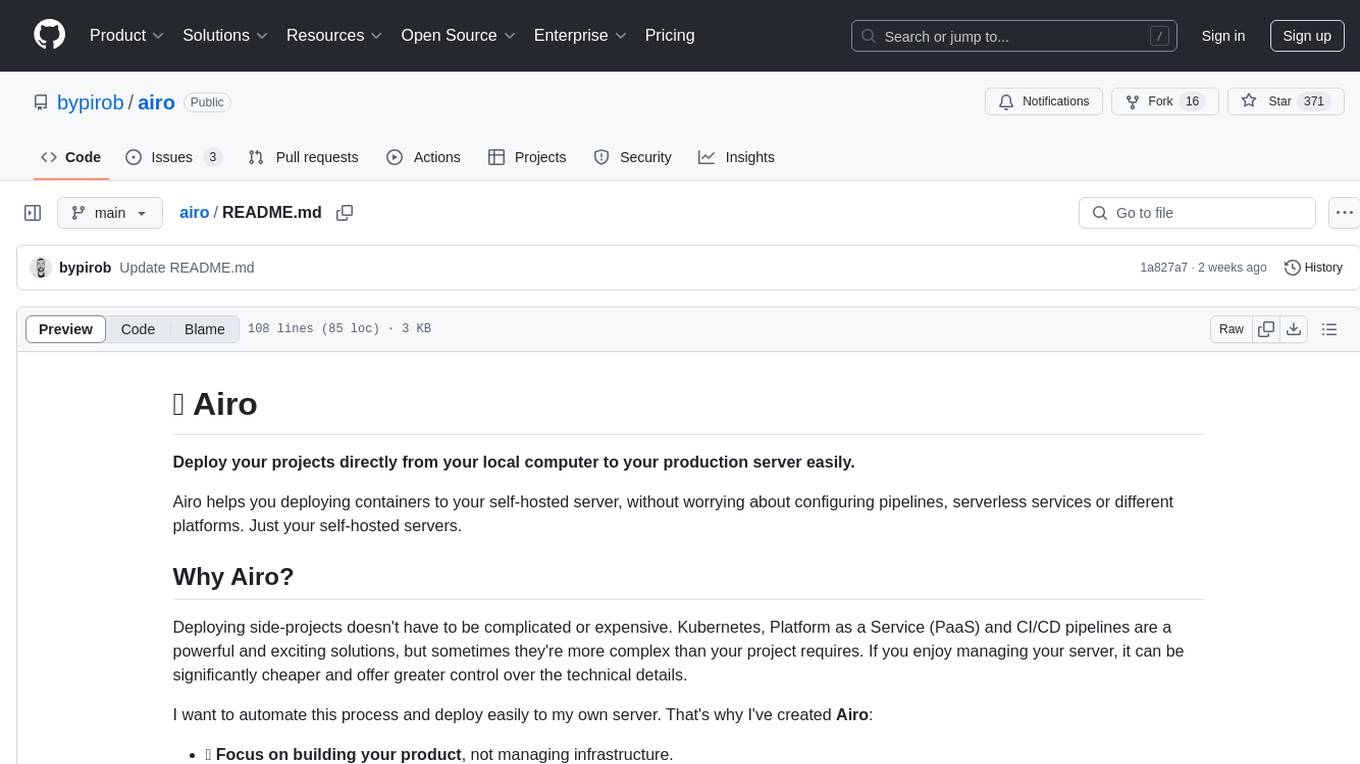Open the Raw file view

1231,329
